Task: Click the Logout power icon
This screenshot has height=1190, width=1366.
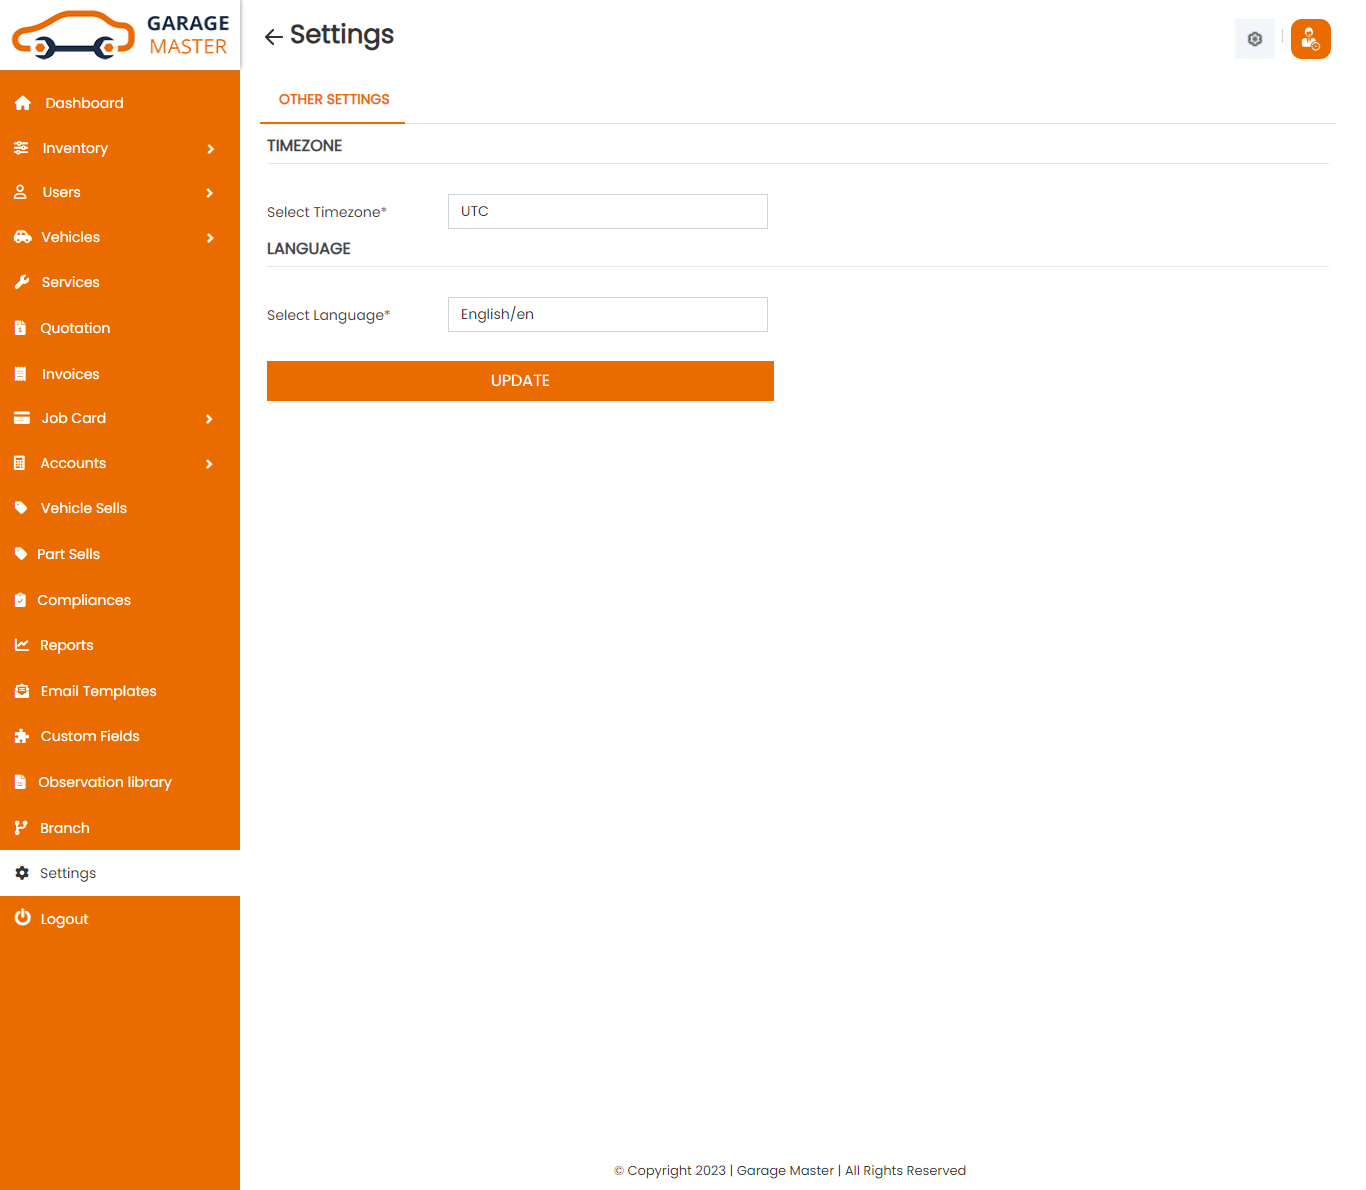Action: (22, 918)
